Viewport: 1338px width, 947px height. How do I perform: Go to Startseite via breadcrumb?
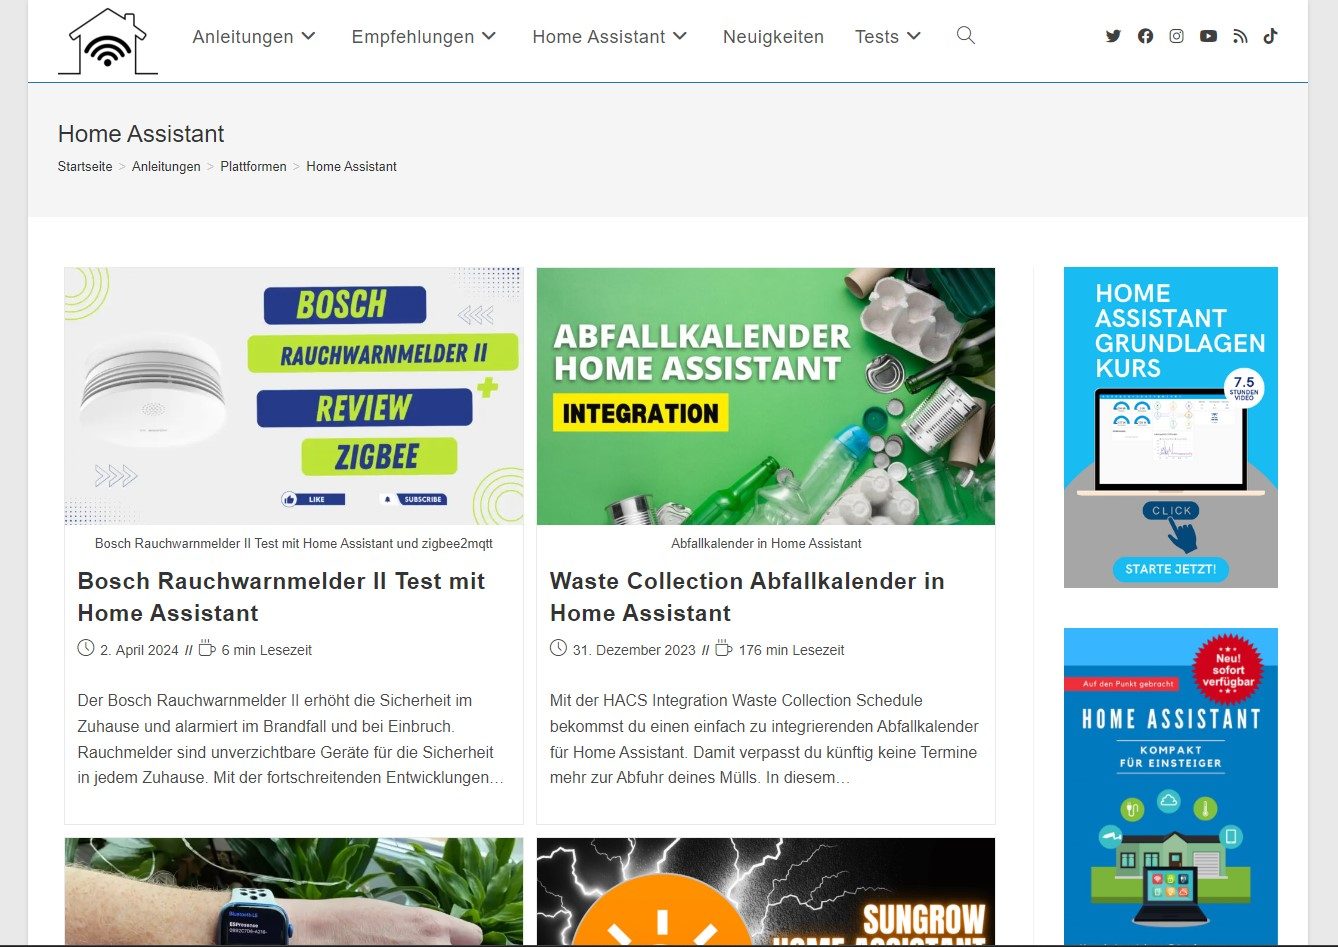(x=84, y=166)
